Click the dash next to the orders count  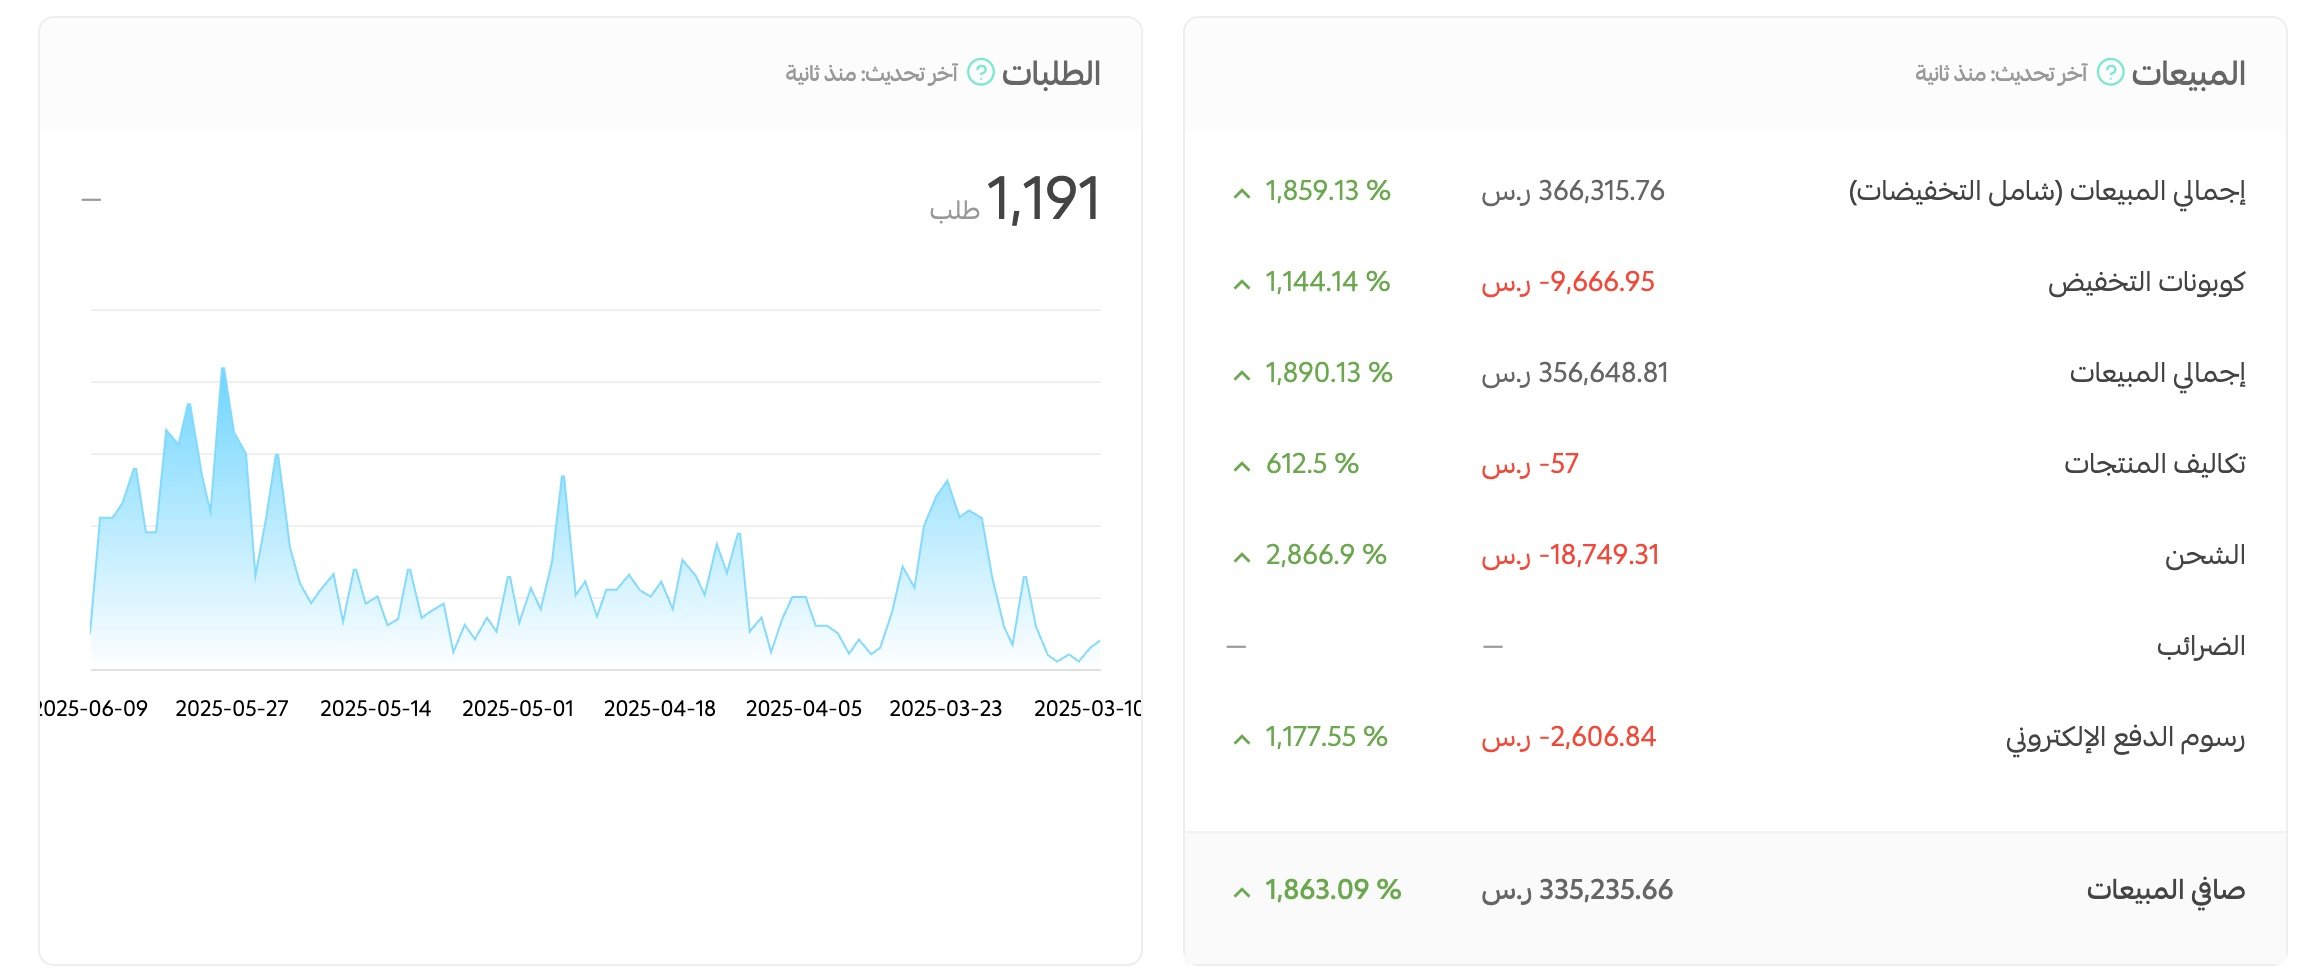91,200
